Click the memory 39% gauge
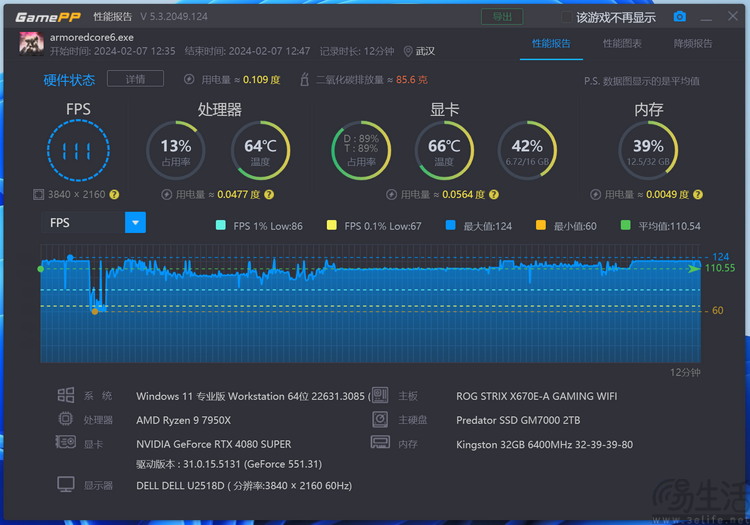The height and width of the screenshot is (525, 750). (648, 151)
